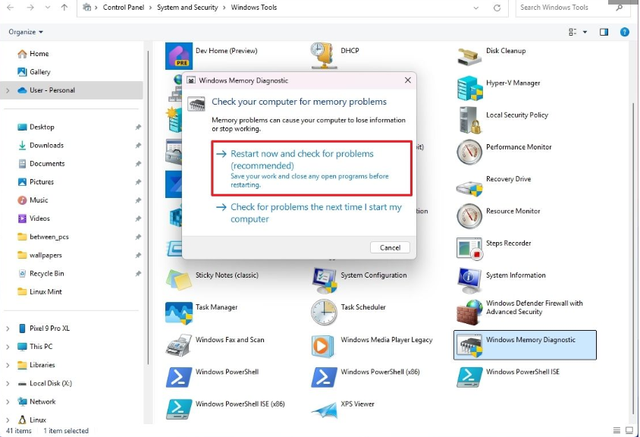Open Pictures in the navigation pane
The image size is (640, 437).
coord(41,182)
